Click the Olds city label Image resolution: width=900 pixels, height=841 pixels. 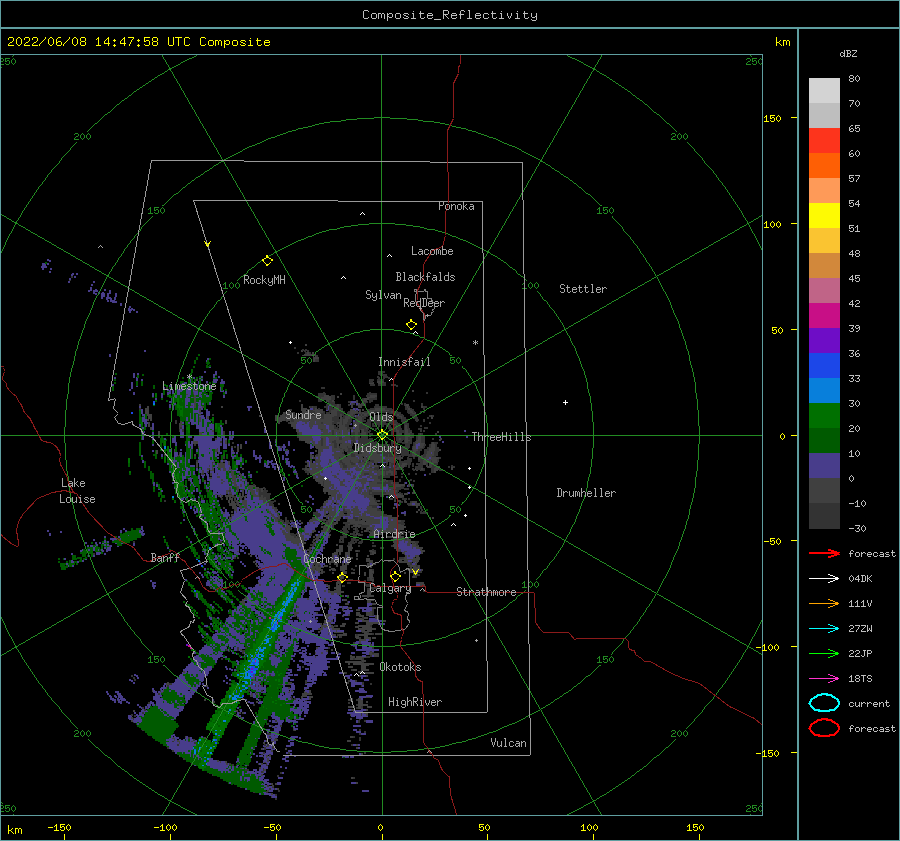click(x=381, y=417)
